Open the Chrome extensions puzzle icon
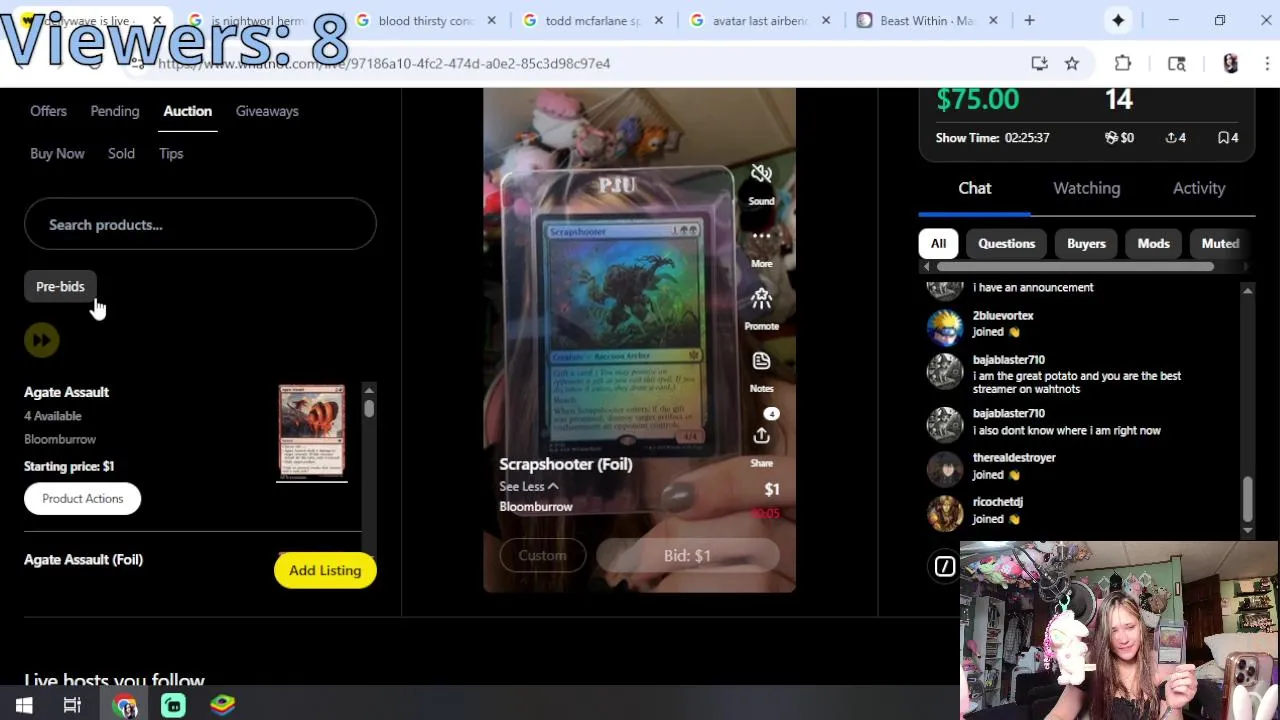This screenshot has height=720, width=1280. [x=1123, y=63]
